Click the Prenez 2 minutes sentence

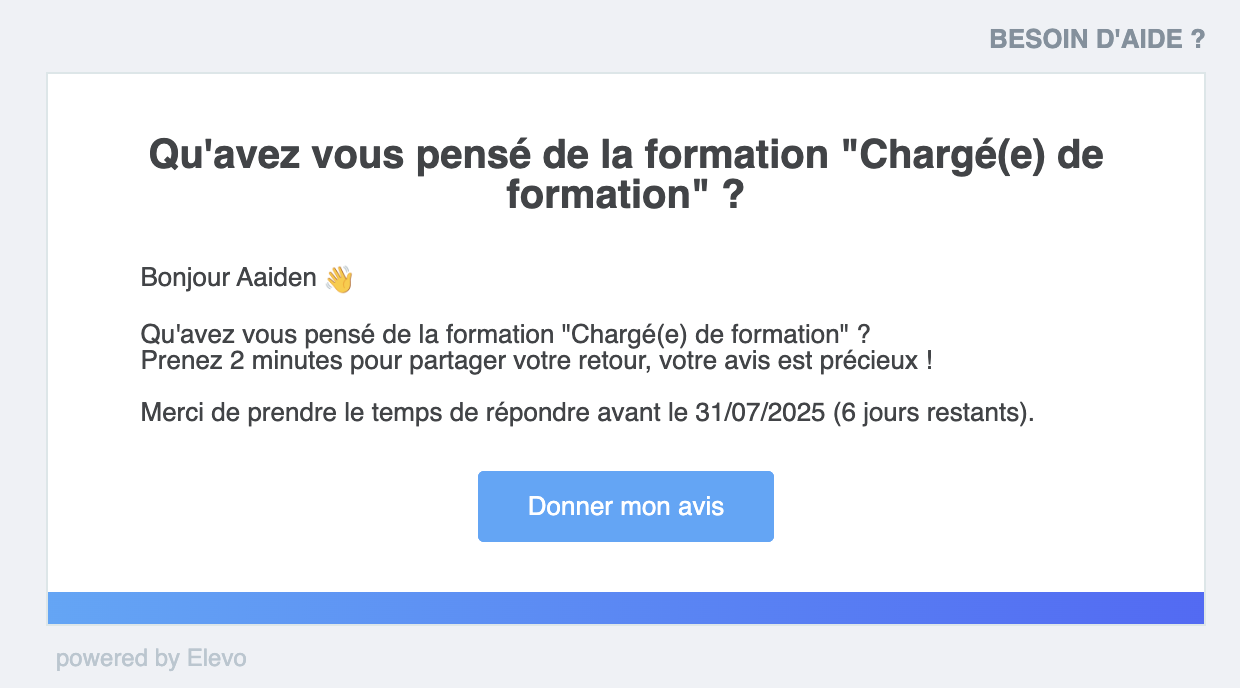pyautogui.click(x=537, y=360)
